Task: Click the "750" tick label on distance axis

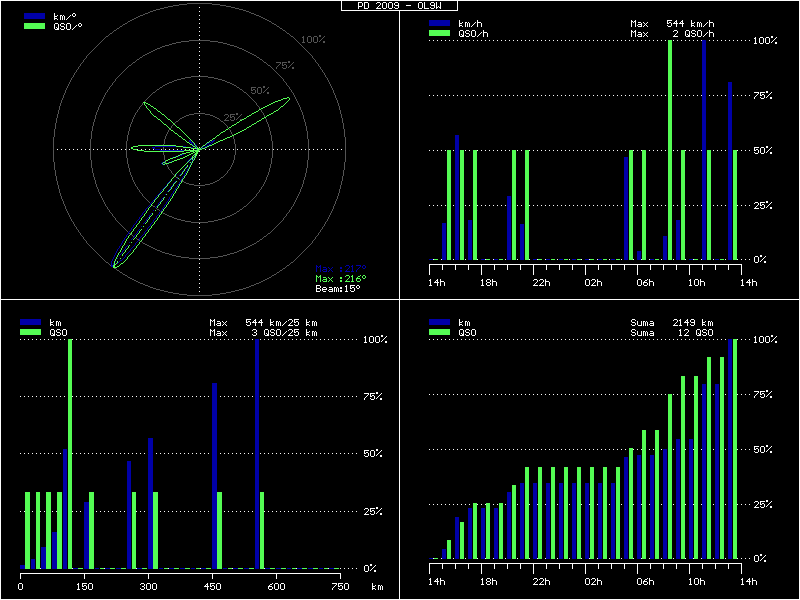Action: click(x=340, y=587)
